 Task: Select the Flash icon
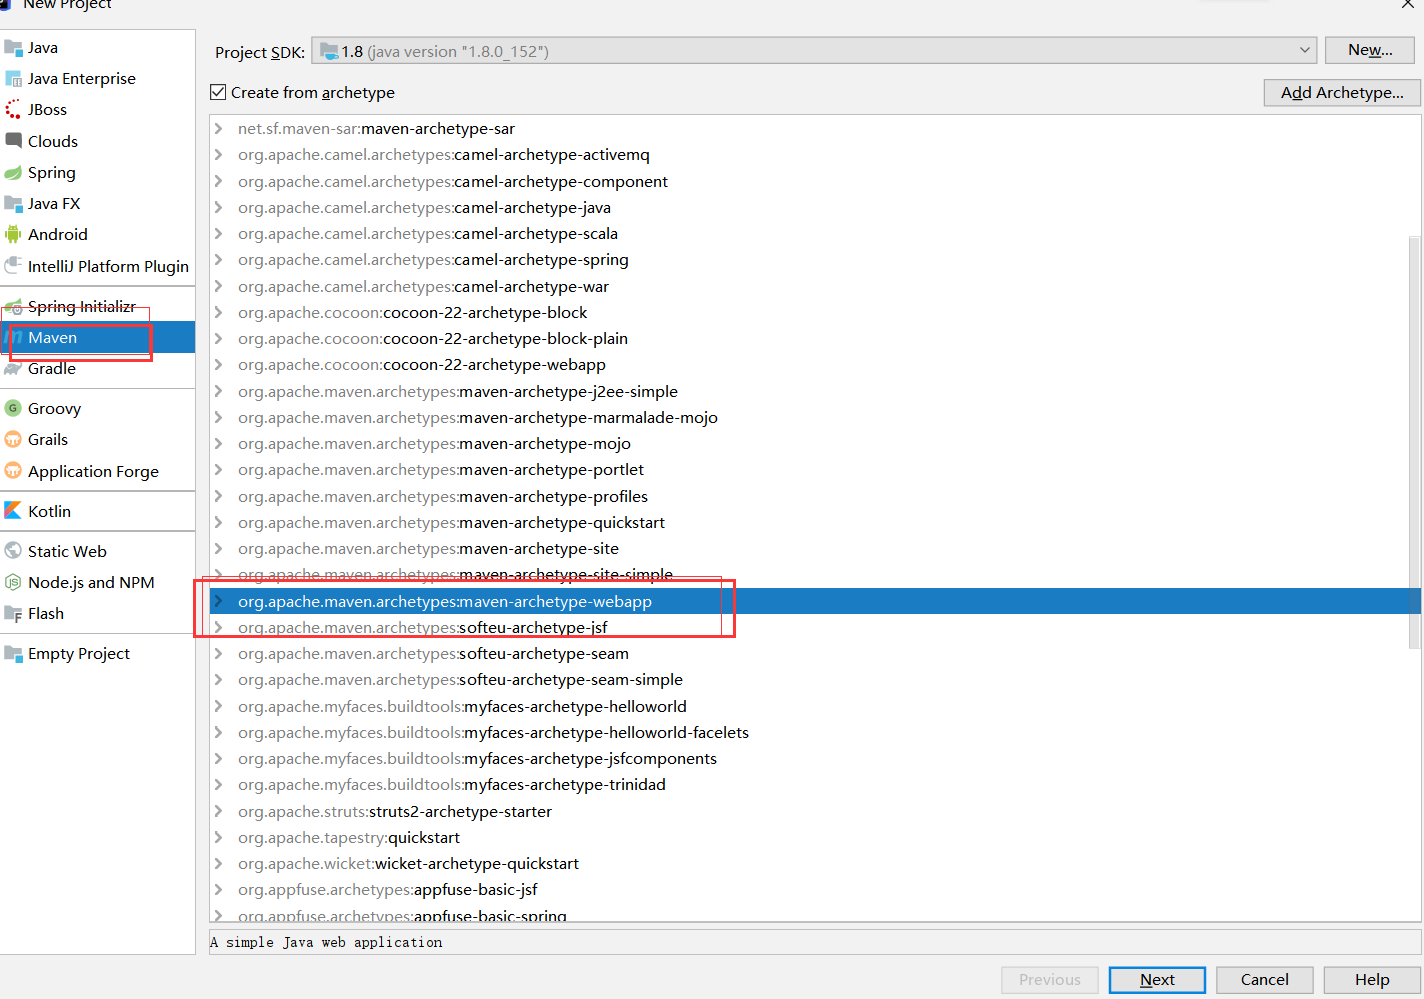point(13,614)
